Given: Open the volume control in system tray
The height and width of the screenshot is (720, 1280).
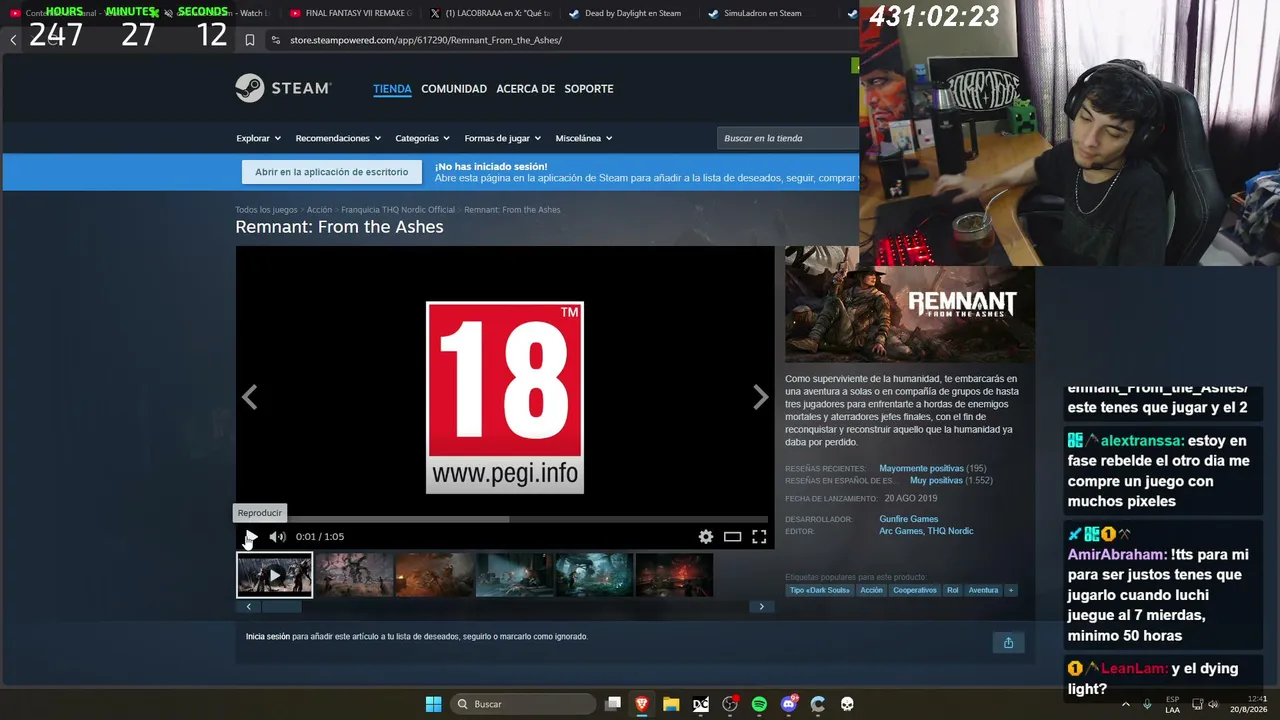Looking at the screenshot, I should (1213, 704).
